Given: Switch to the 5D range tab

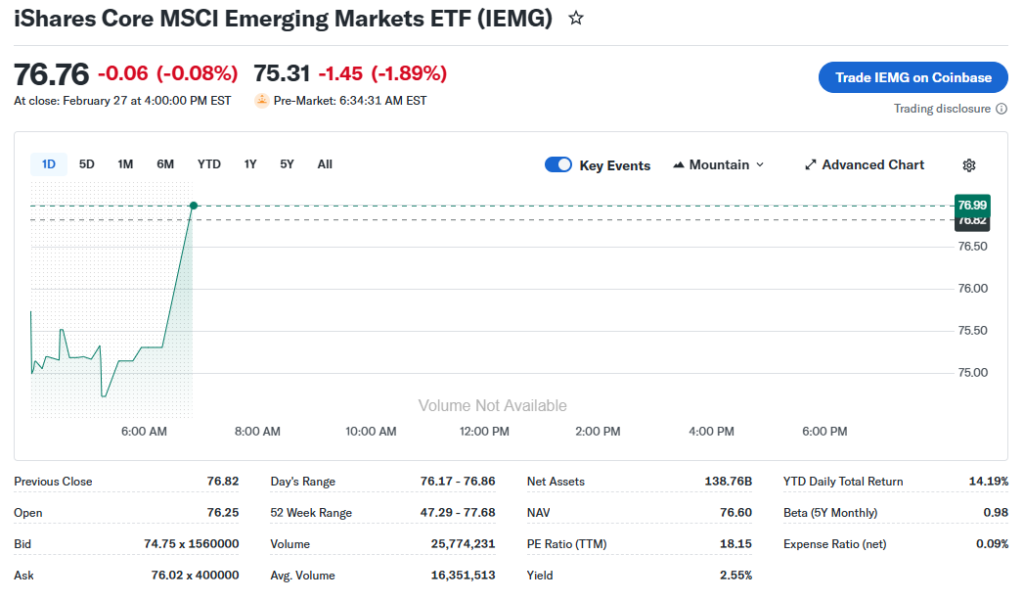Looking at the screenshot, I should [x=87, y=164].
